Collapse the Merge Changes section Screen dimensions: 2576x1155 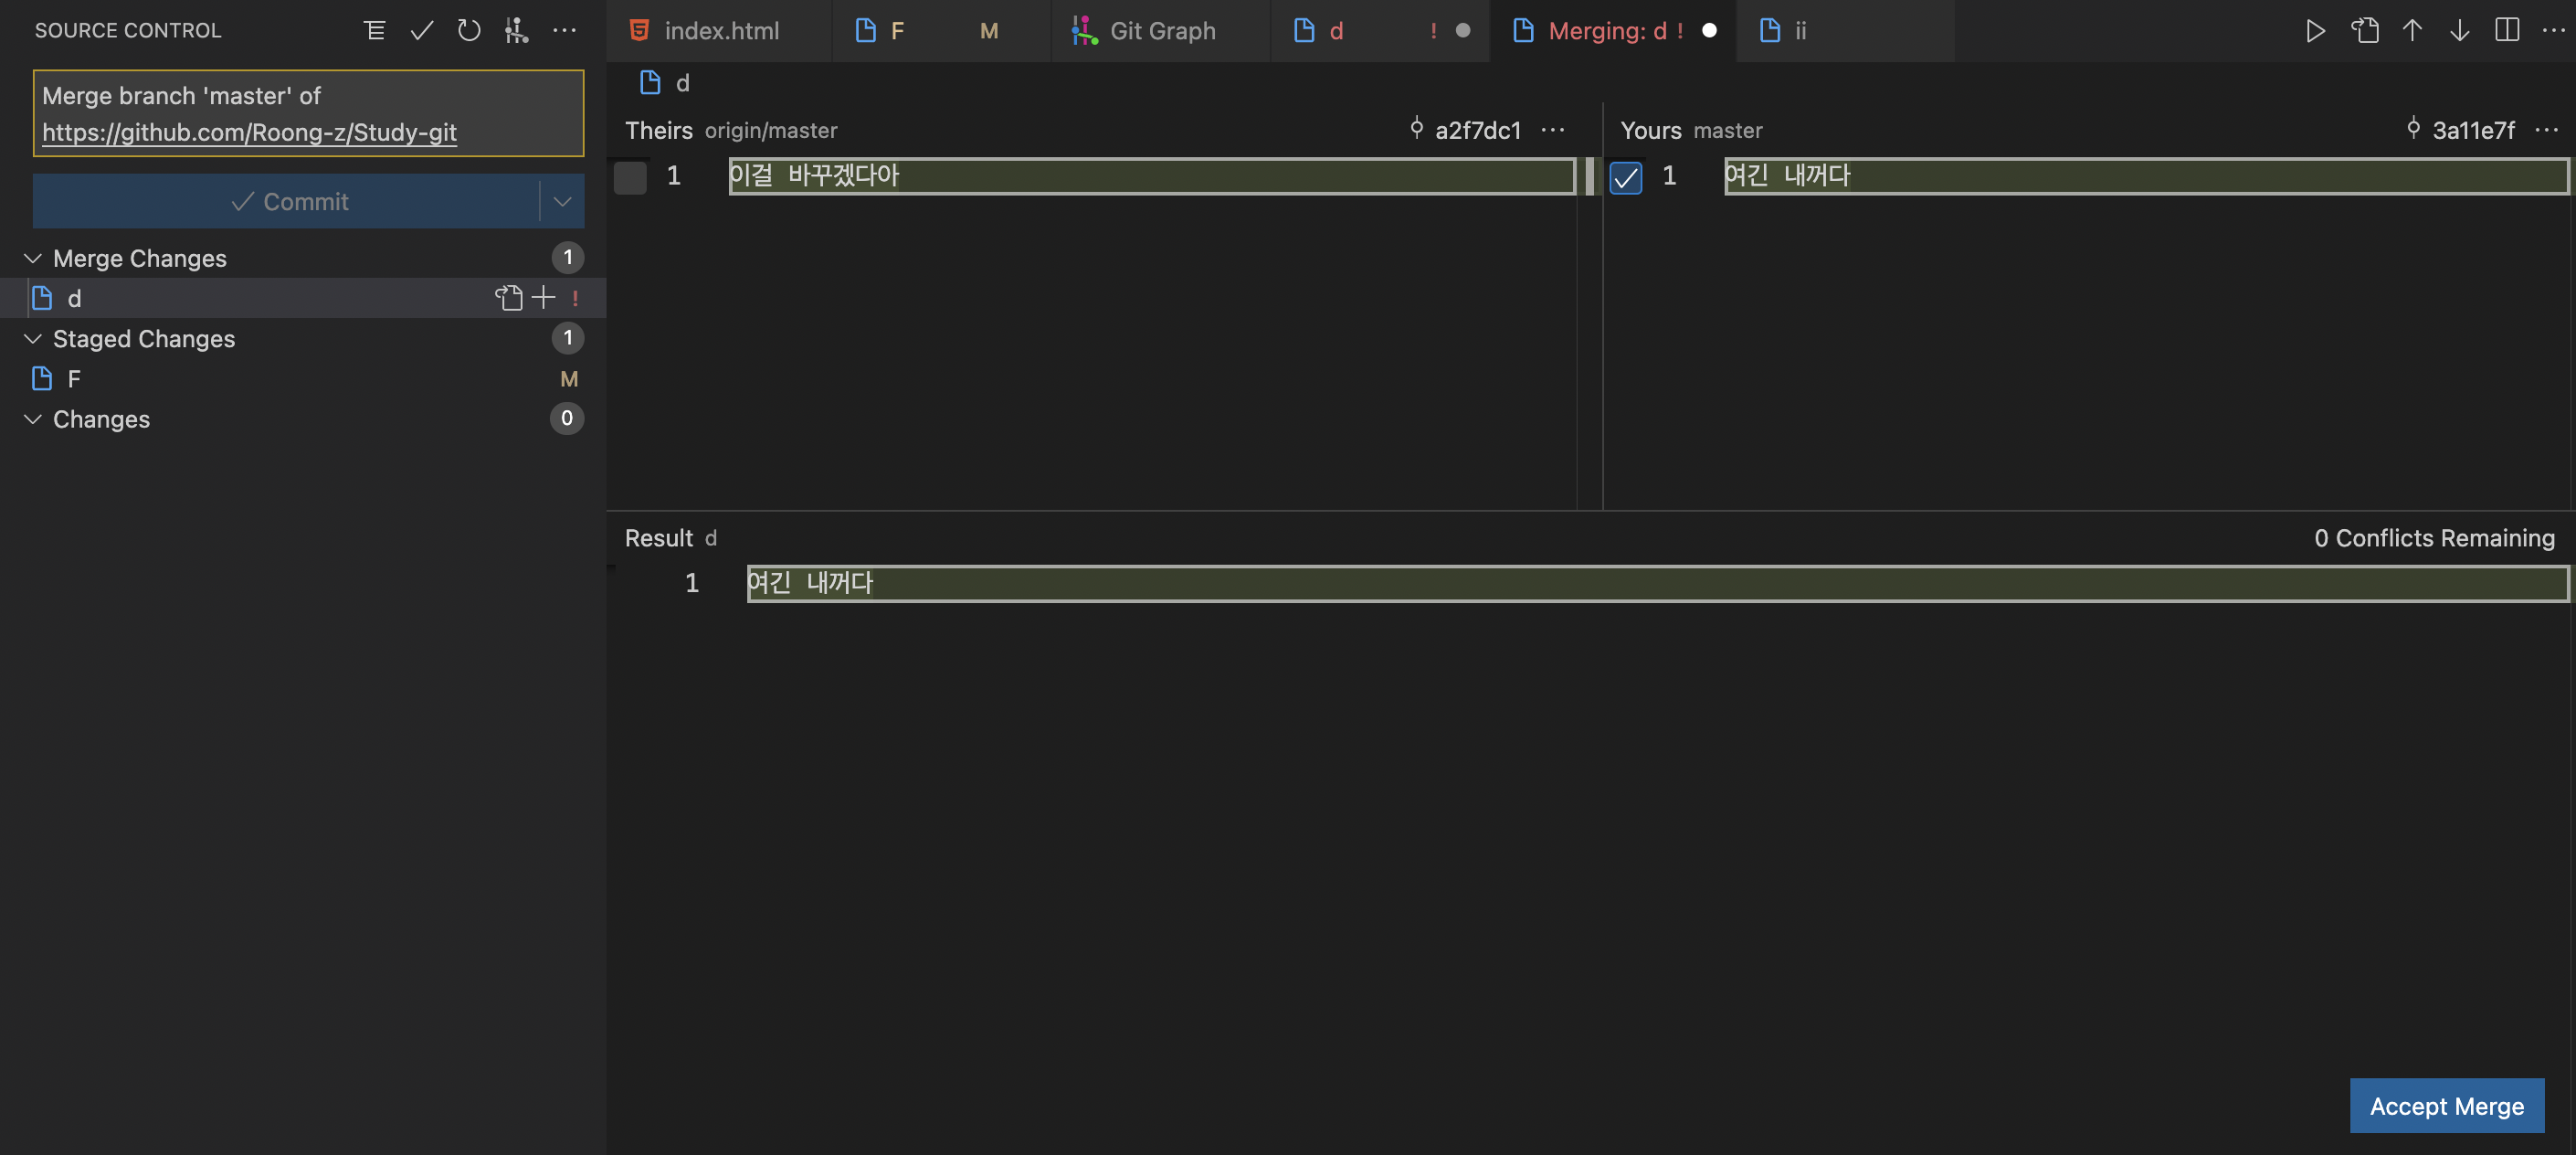tap(33, 258)
